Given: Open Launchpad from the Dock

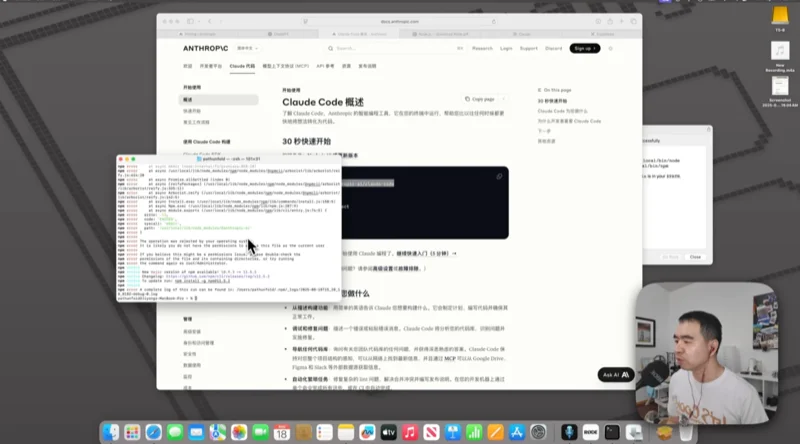Looking at the screenshot, I should tap(132, 433).
